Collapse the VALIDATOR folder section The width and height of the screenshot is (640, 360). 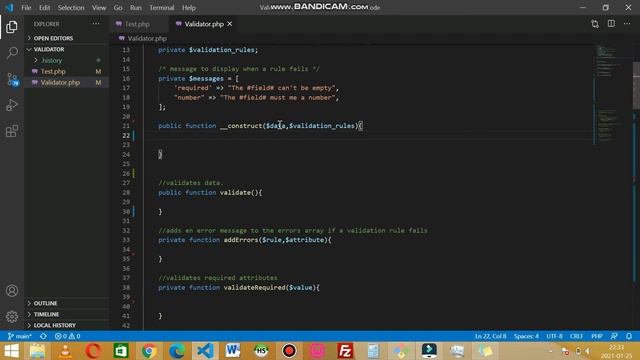(x=49, y=49)
